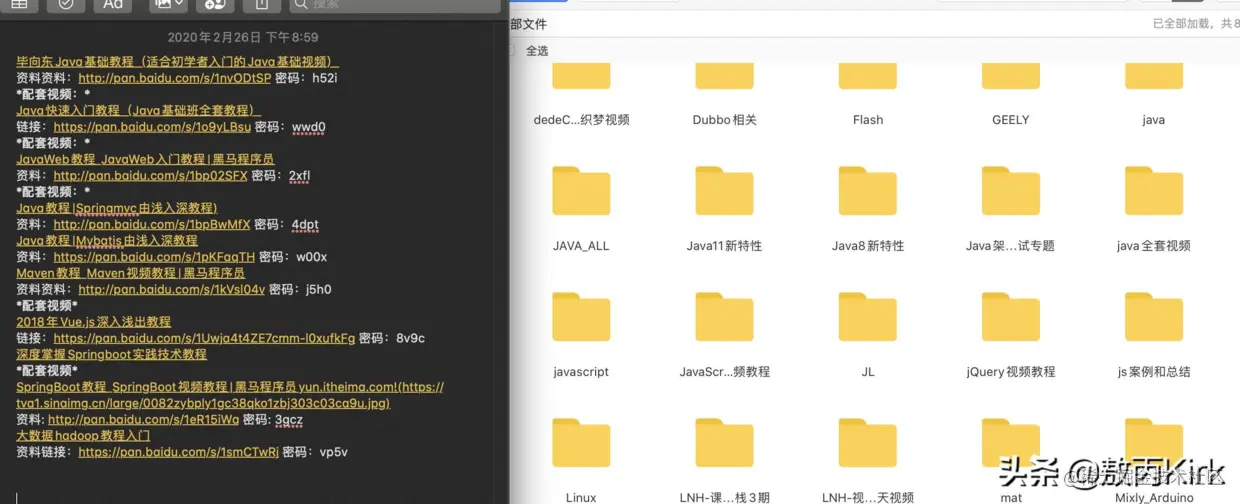1240x504 pixels.
Task: Click the 大数据hadoop教程入门 title
Action: (83, 436)
